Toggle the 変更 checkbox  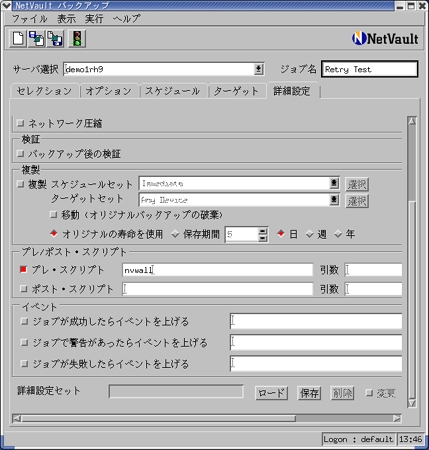tap(369, 393)
